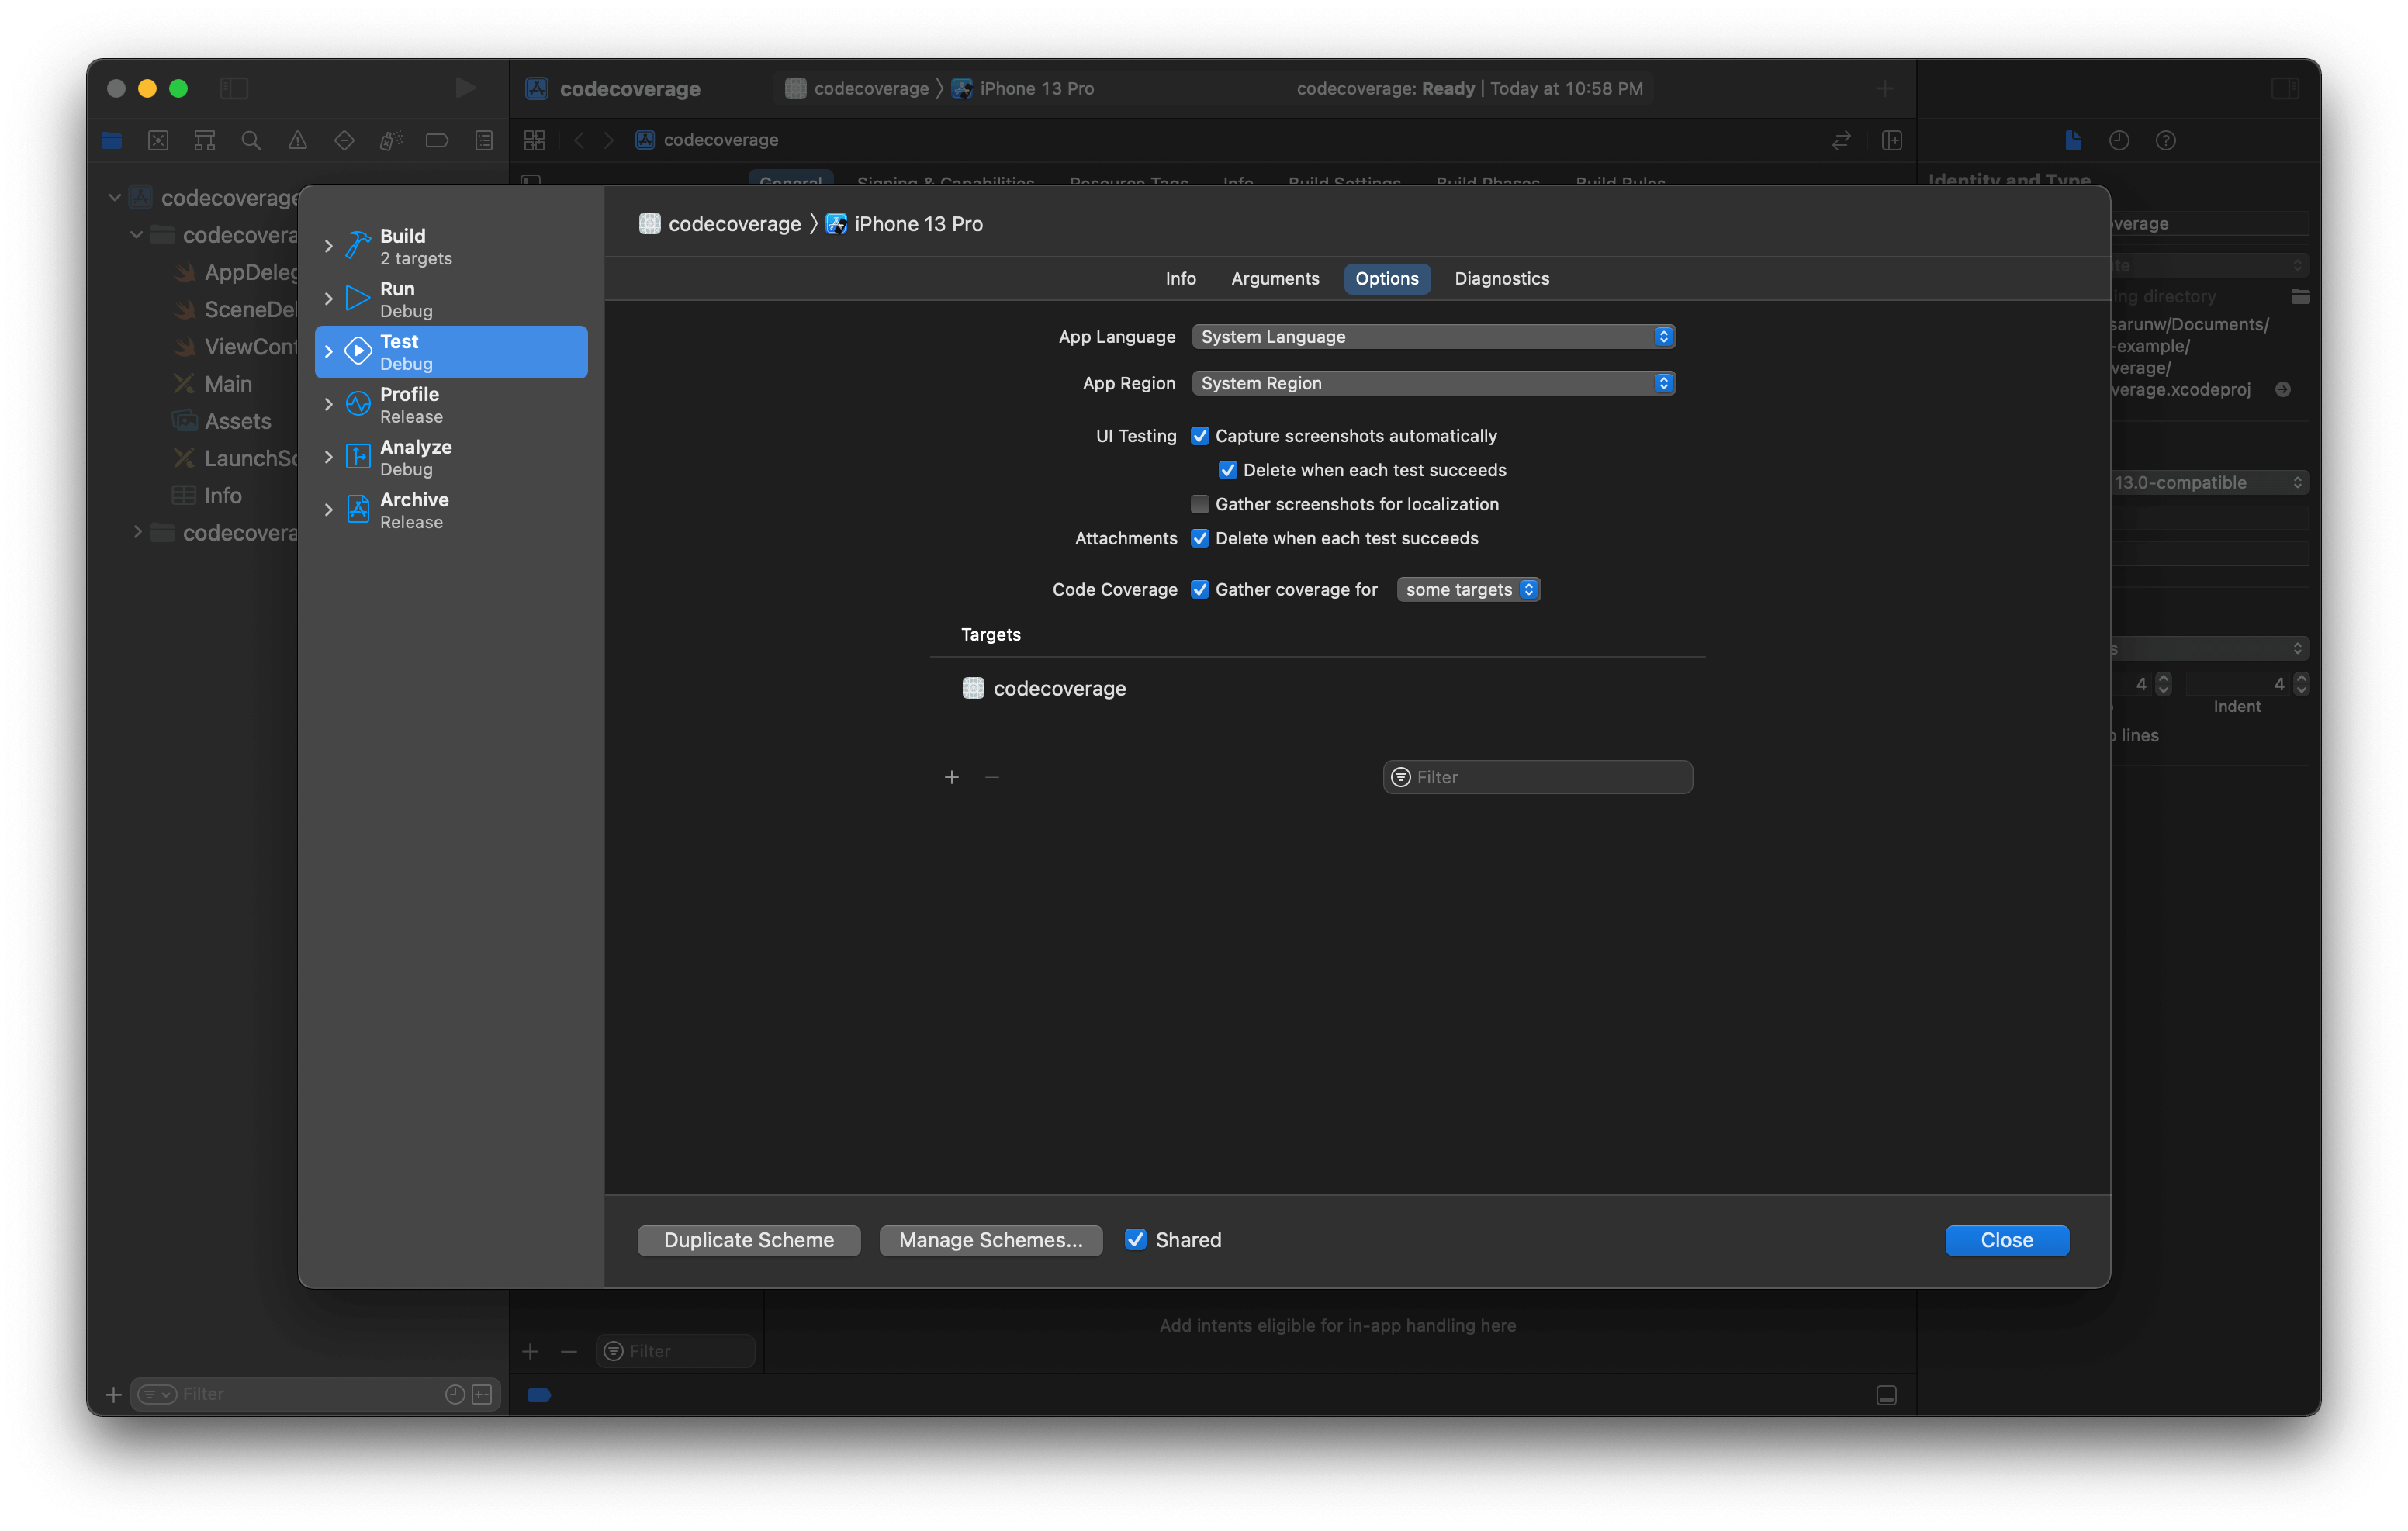Switch to the Arguments tab

(1274, 279)
